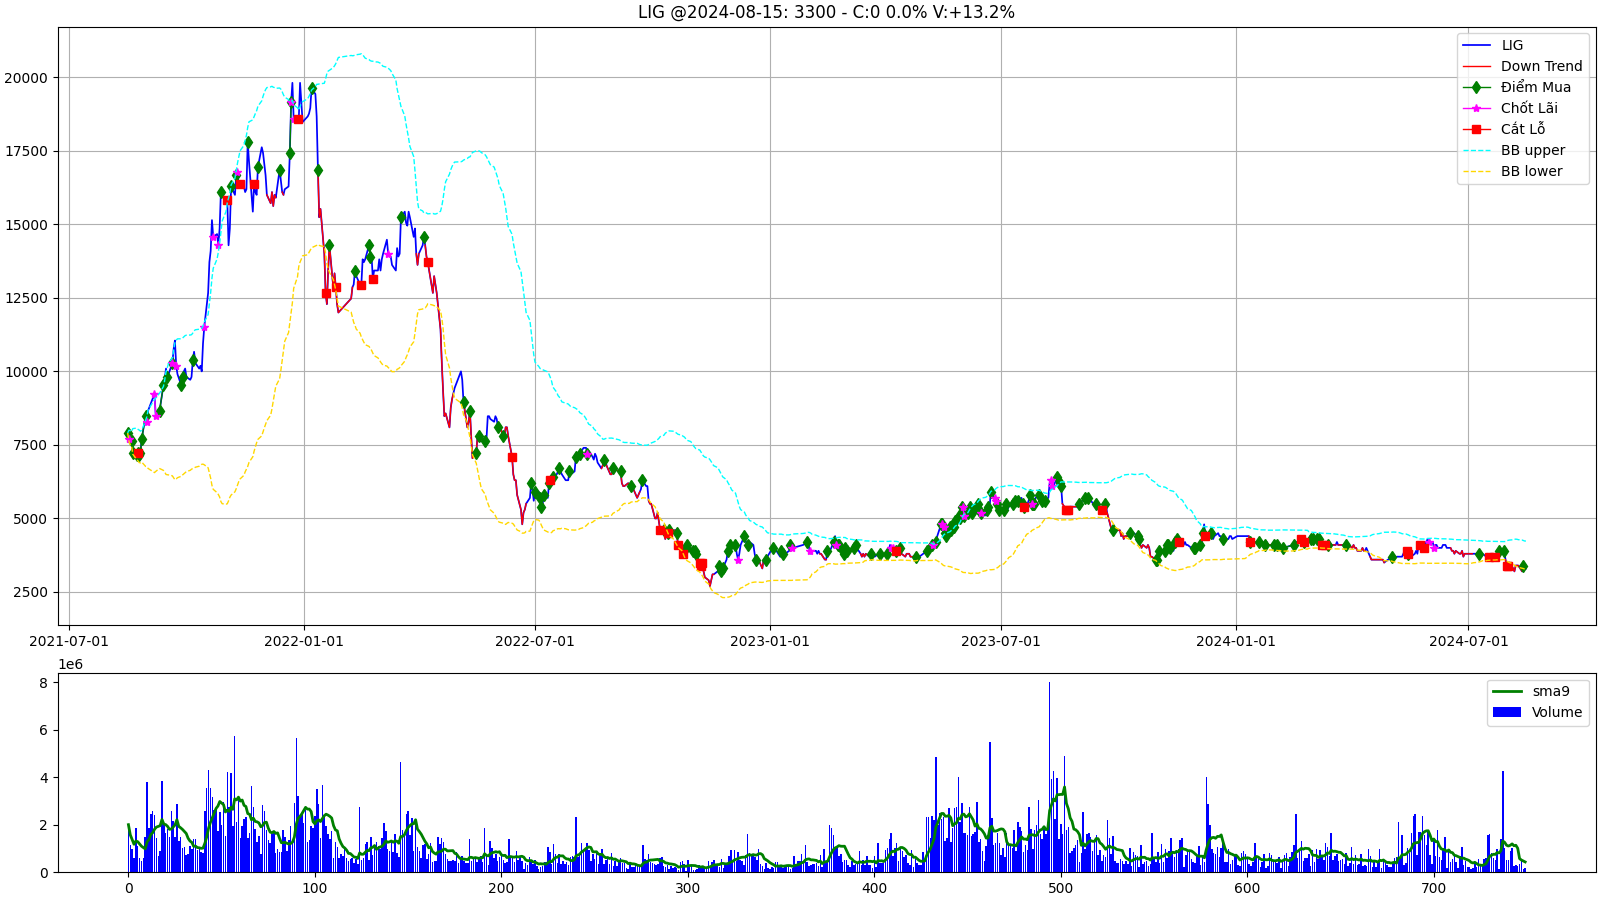Click the y-axis label '15000'
The height and width of the screenshot is (900, 1600).
[x=26, y=225]
